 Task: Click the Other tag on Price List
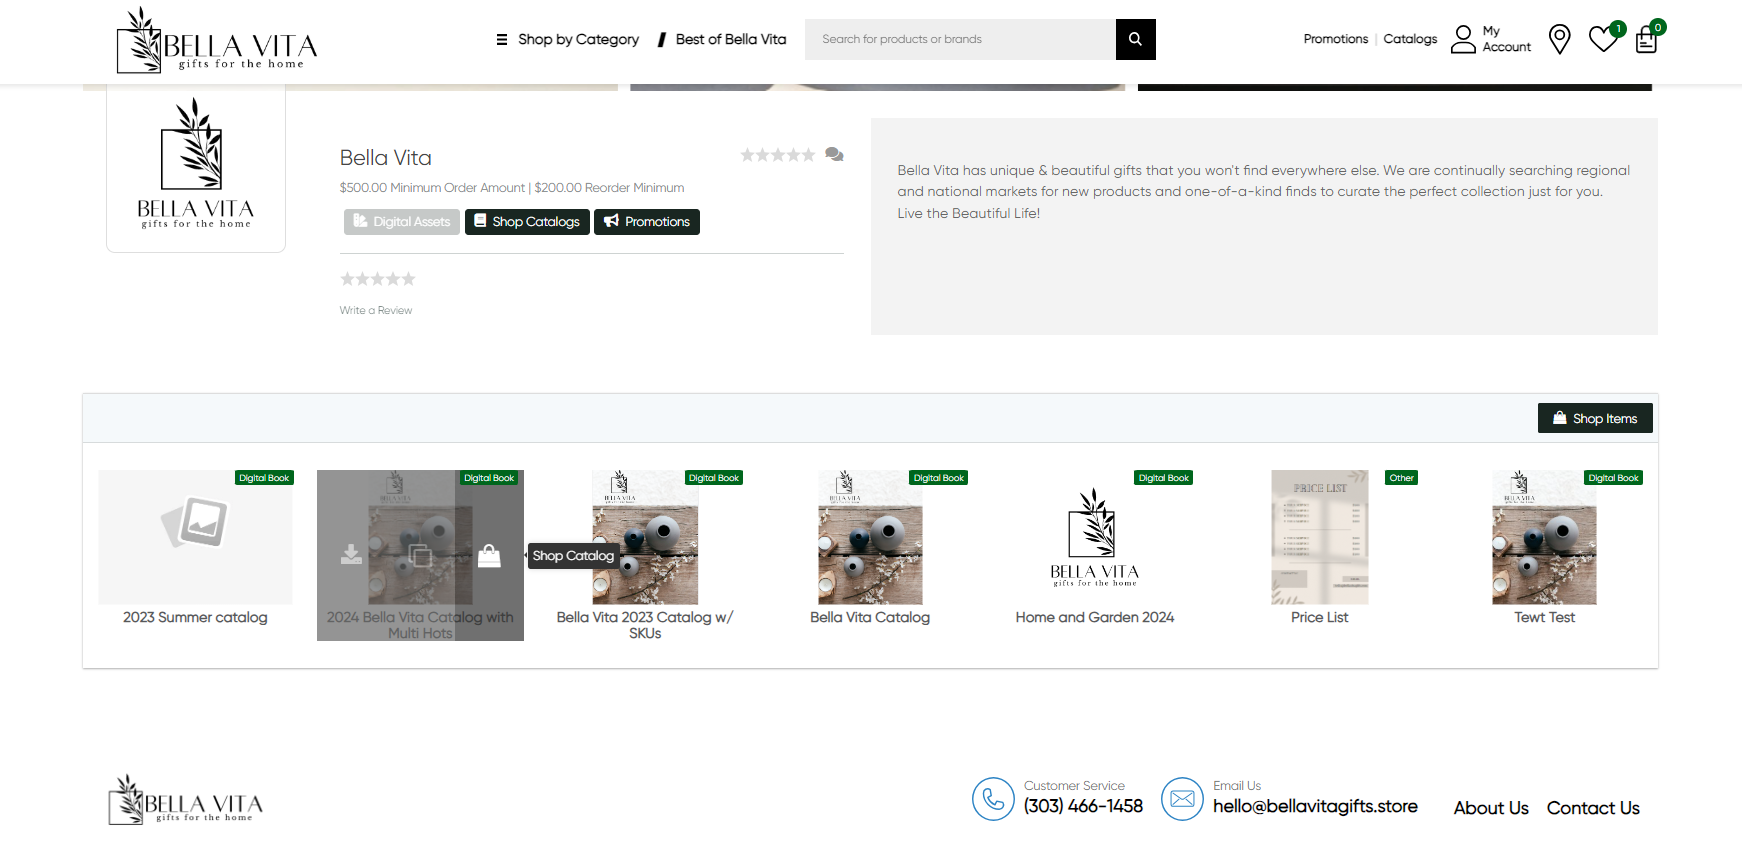click(1401, 478)
